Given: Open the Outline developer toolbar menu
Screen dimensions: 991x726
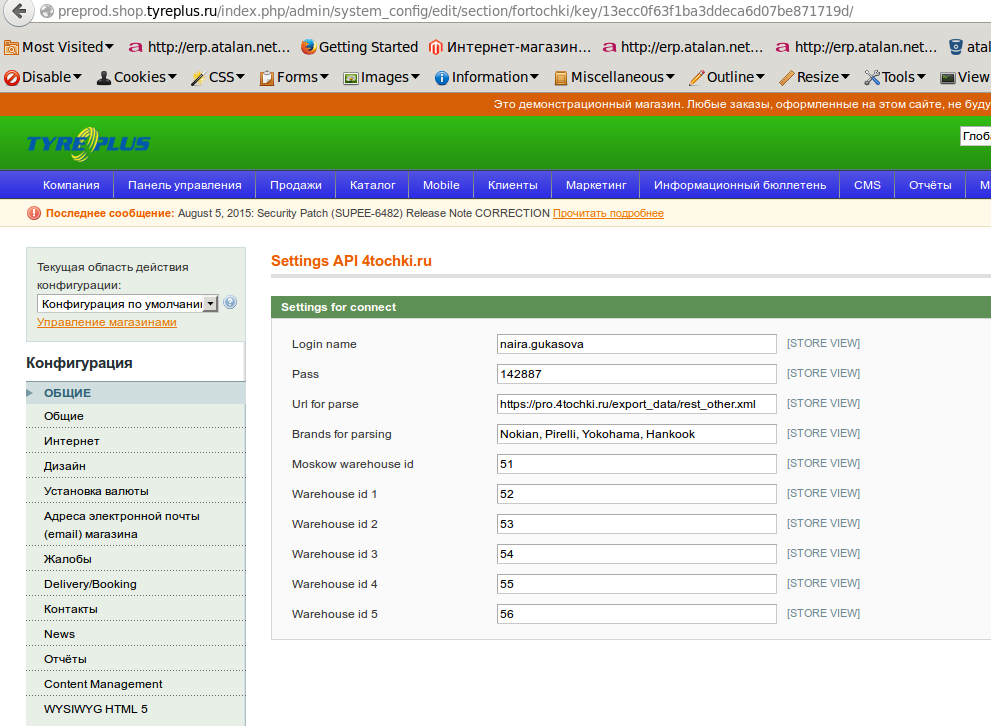Looking at the screenshot, I should [727, 77].
